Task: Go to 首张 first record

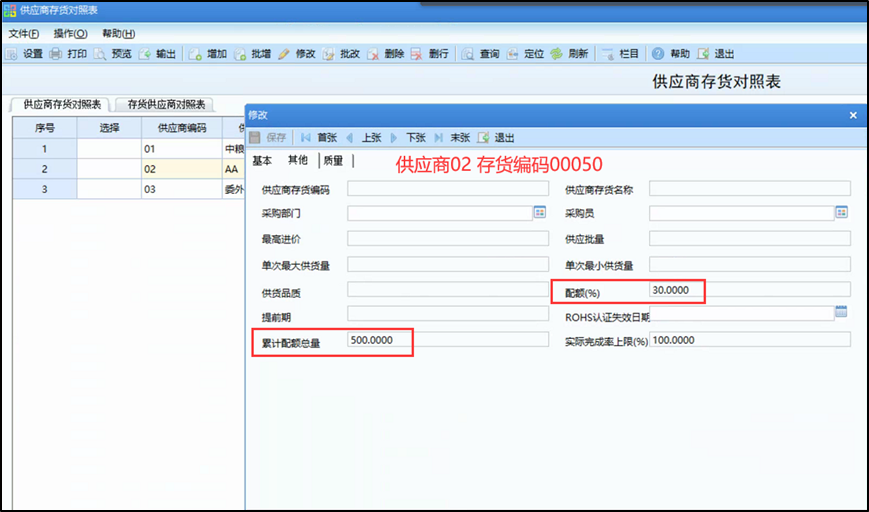Action: click(x=319, y=137)
